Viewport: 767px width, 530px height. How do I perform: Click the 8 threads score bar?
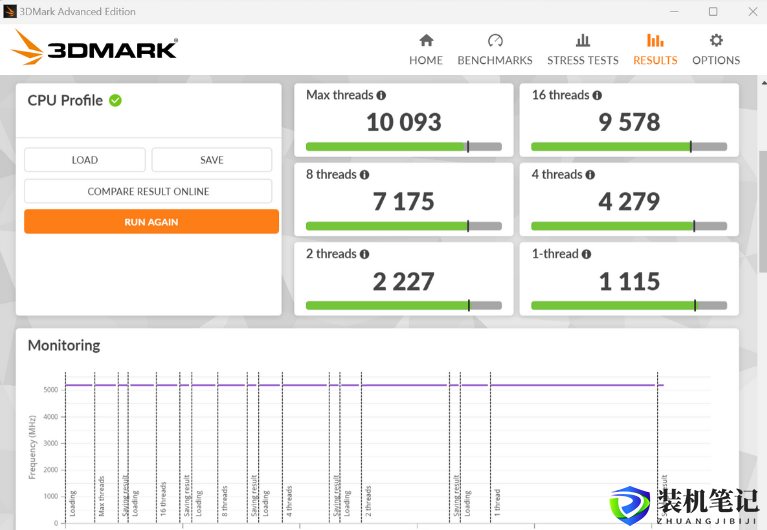point(404,226)
